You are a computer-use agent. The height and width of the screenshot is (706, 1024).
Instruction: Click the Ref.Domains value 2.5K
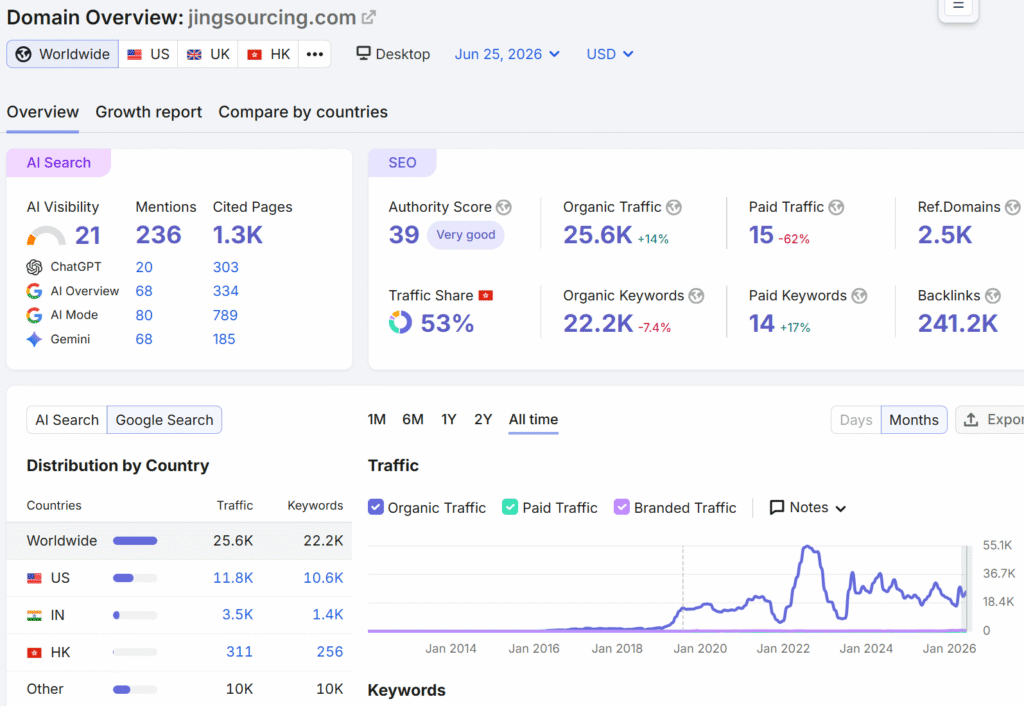click(x=945, y=235)
